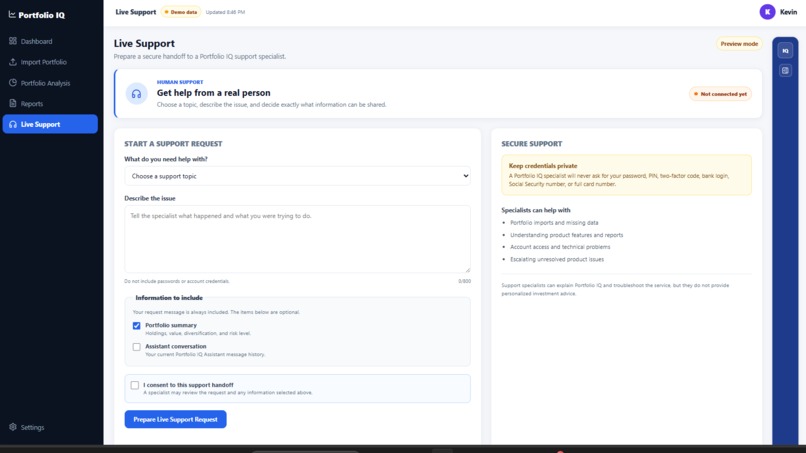Click the Live Support headset icon in sidebar
Image resolution: width=806 pixels, height=453 pixels.
click(13, 124)
